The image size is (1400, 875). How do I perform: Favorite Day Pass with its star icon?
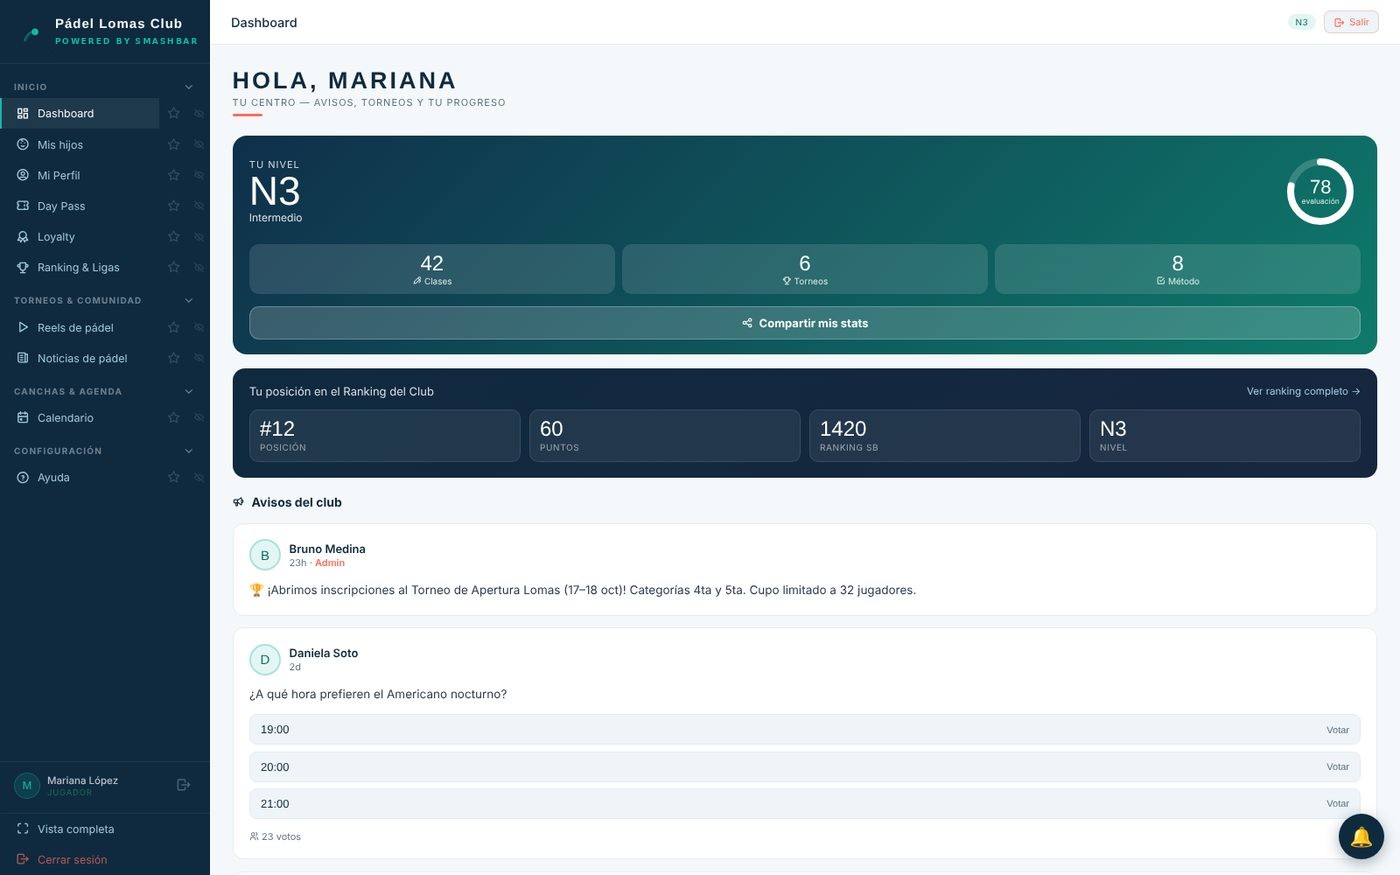pyautogui.click(x=174, y=206)
